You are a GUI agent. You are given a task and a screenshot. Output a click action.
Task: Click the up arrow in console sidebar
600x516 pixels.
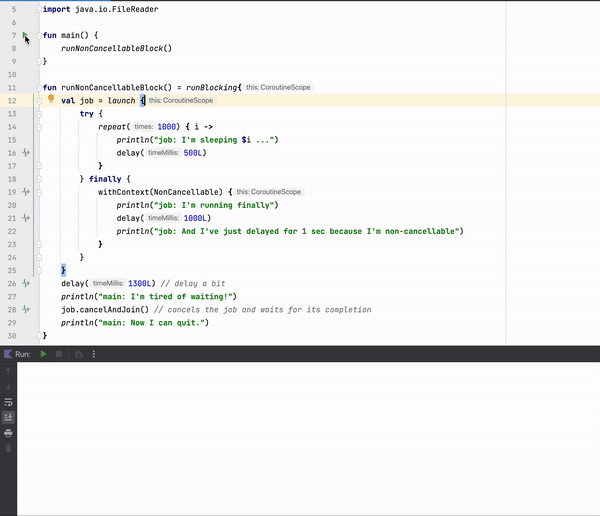click(x=9, y=370)
